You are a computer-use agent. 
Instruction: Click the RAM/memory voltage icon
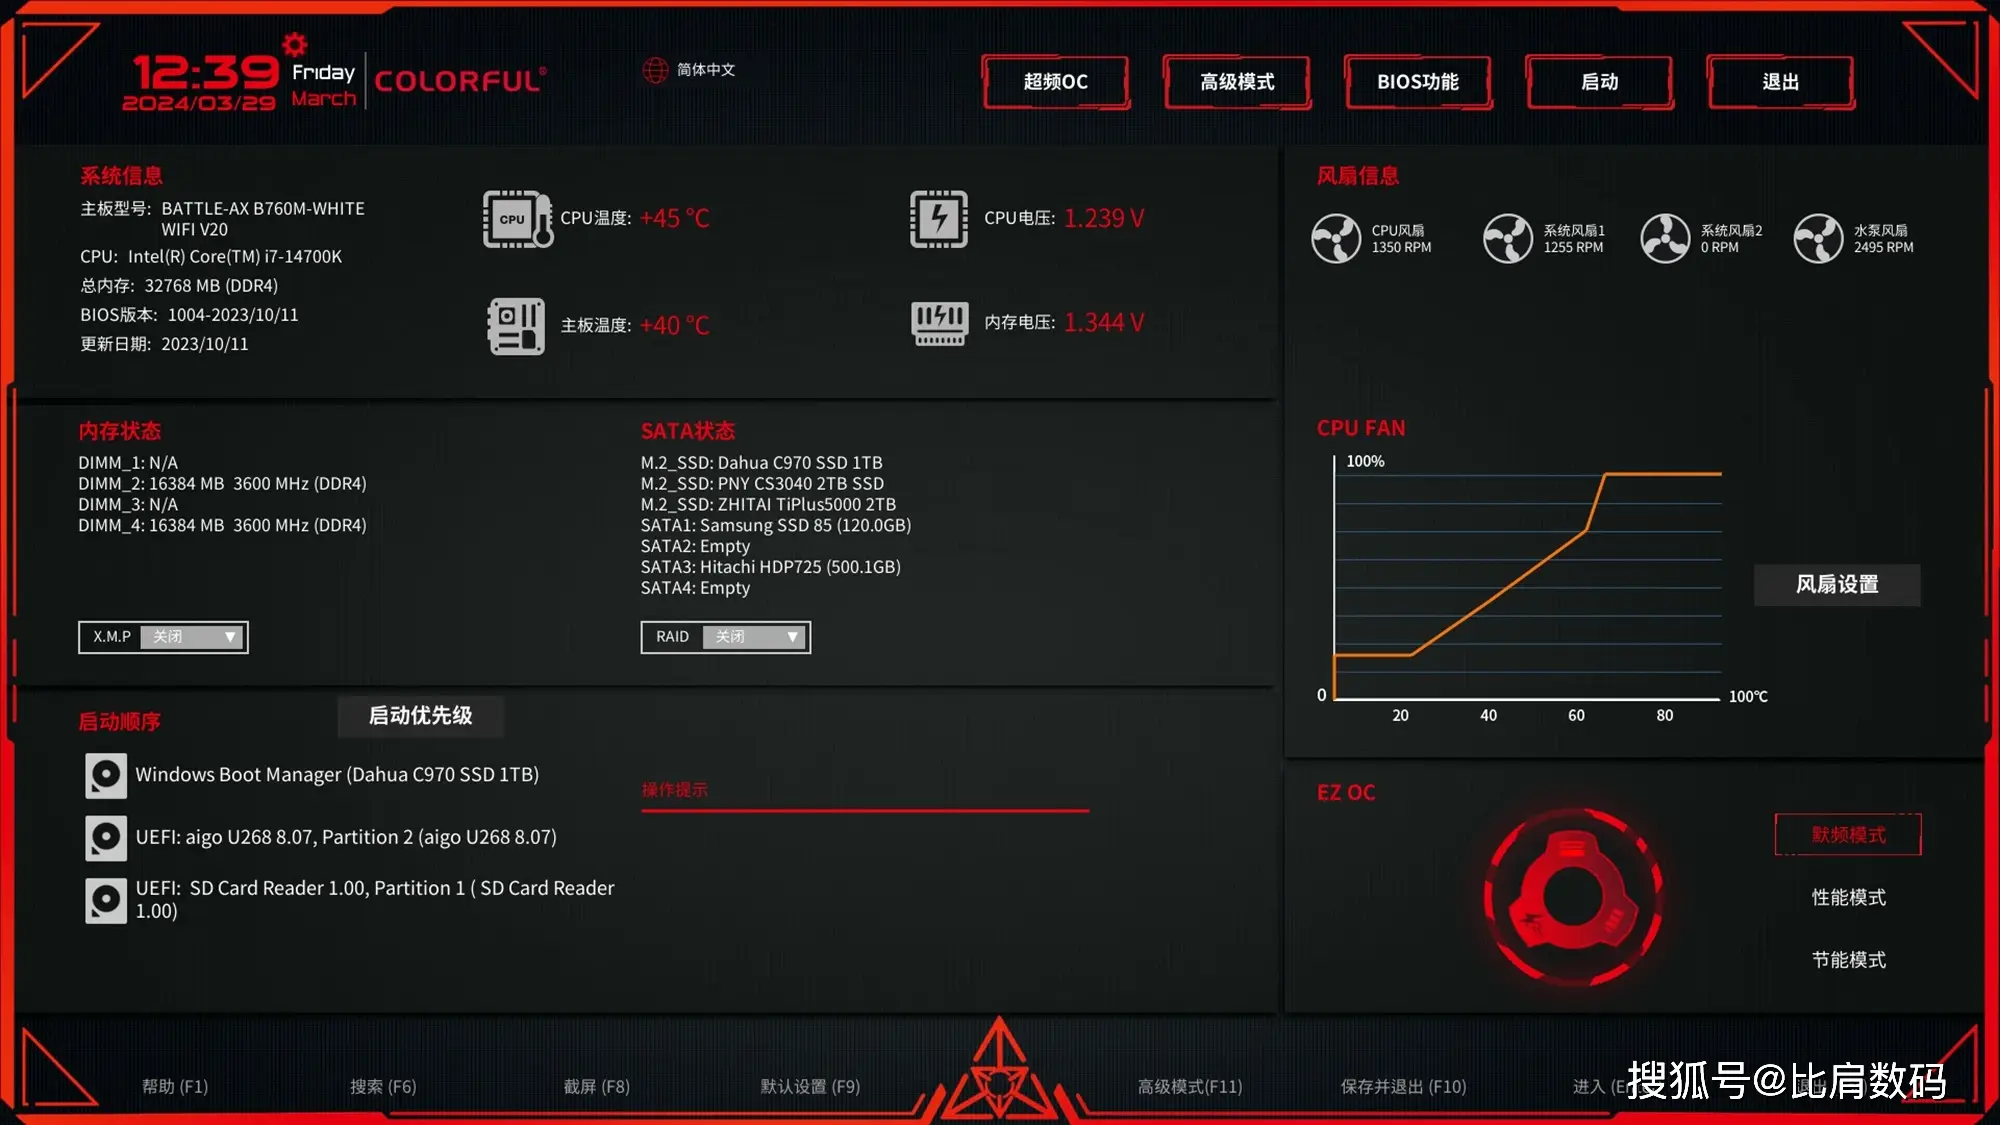point(934,323)
